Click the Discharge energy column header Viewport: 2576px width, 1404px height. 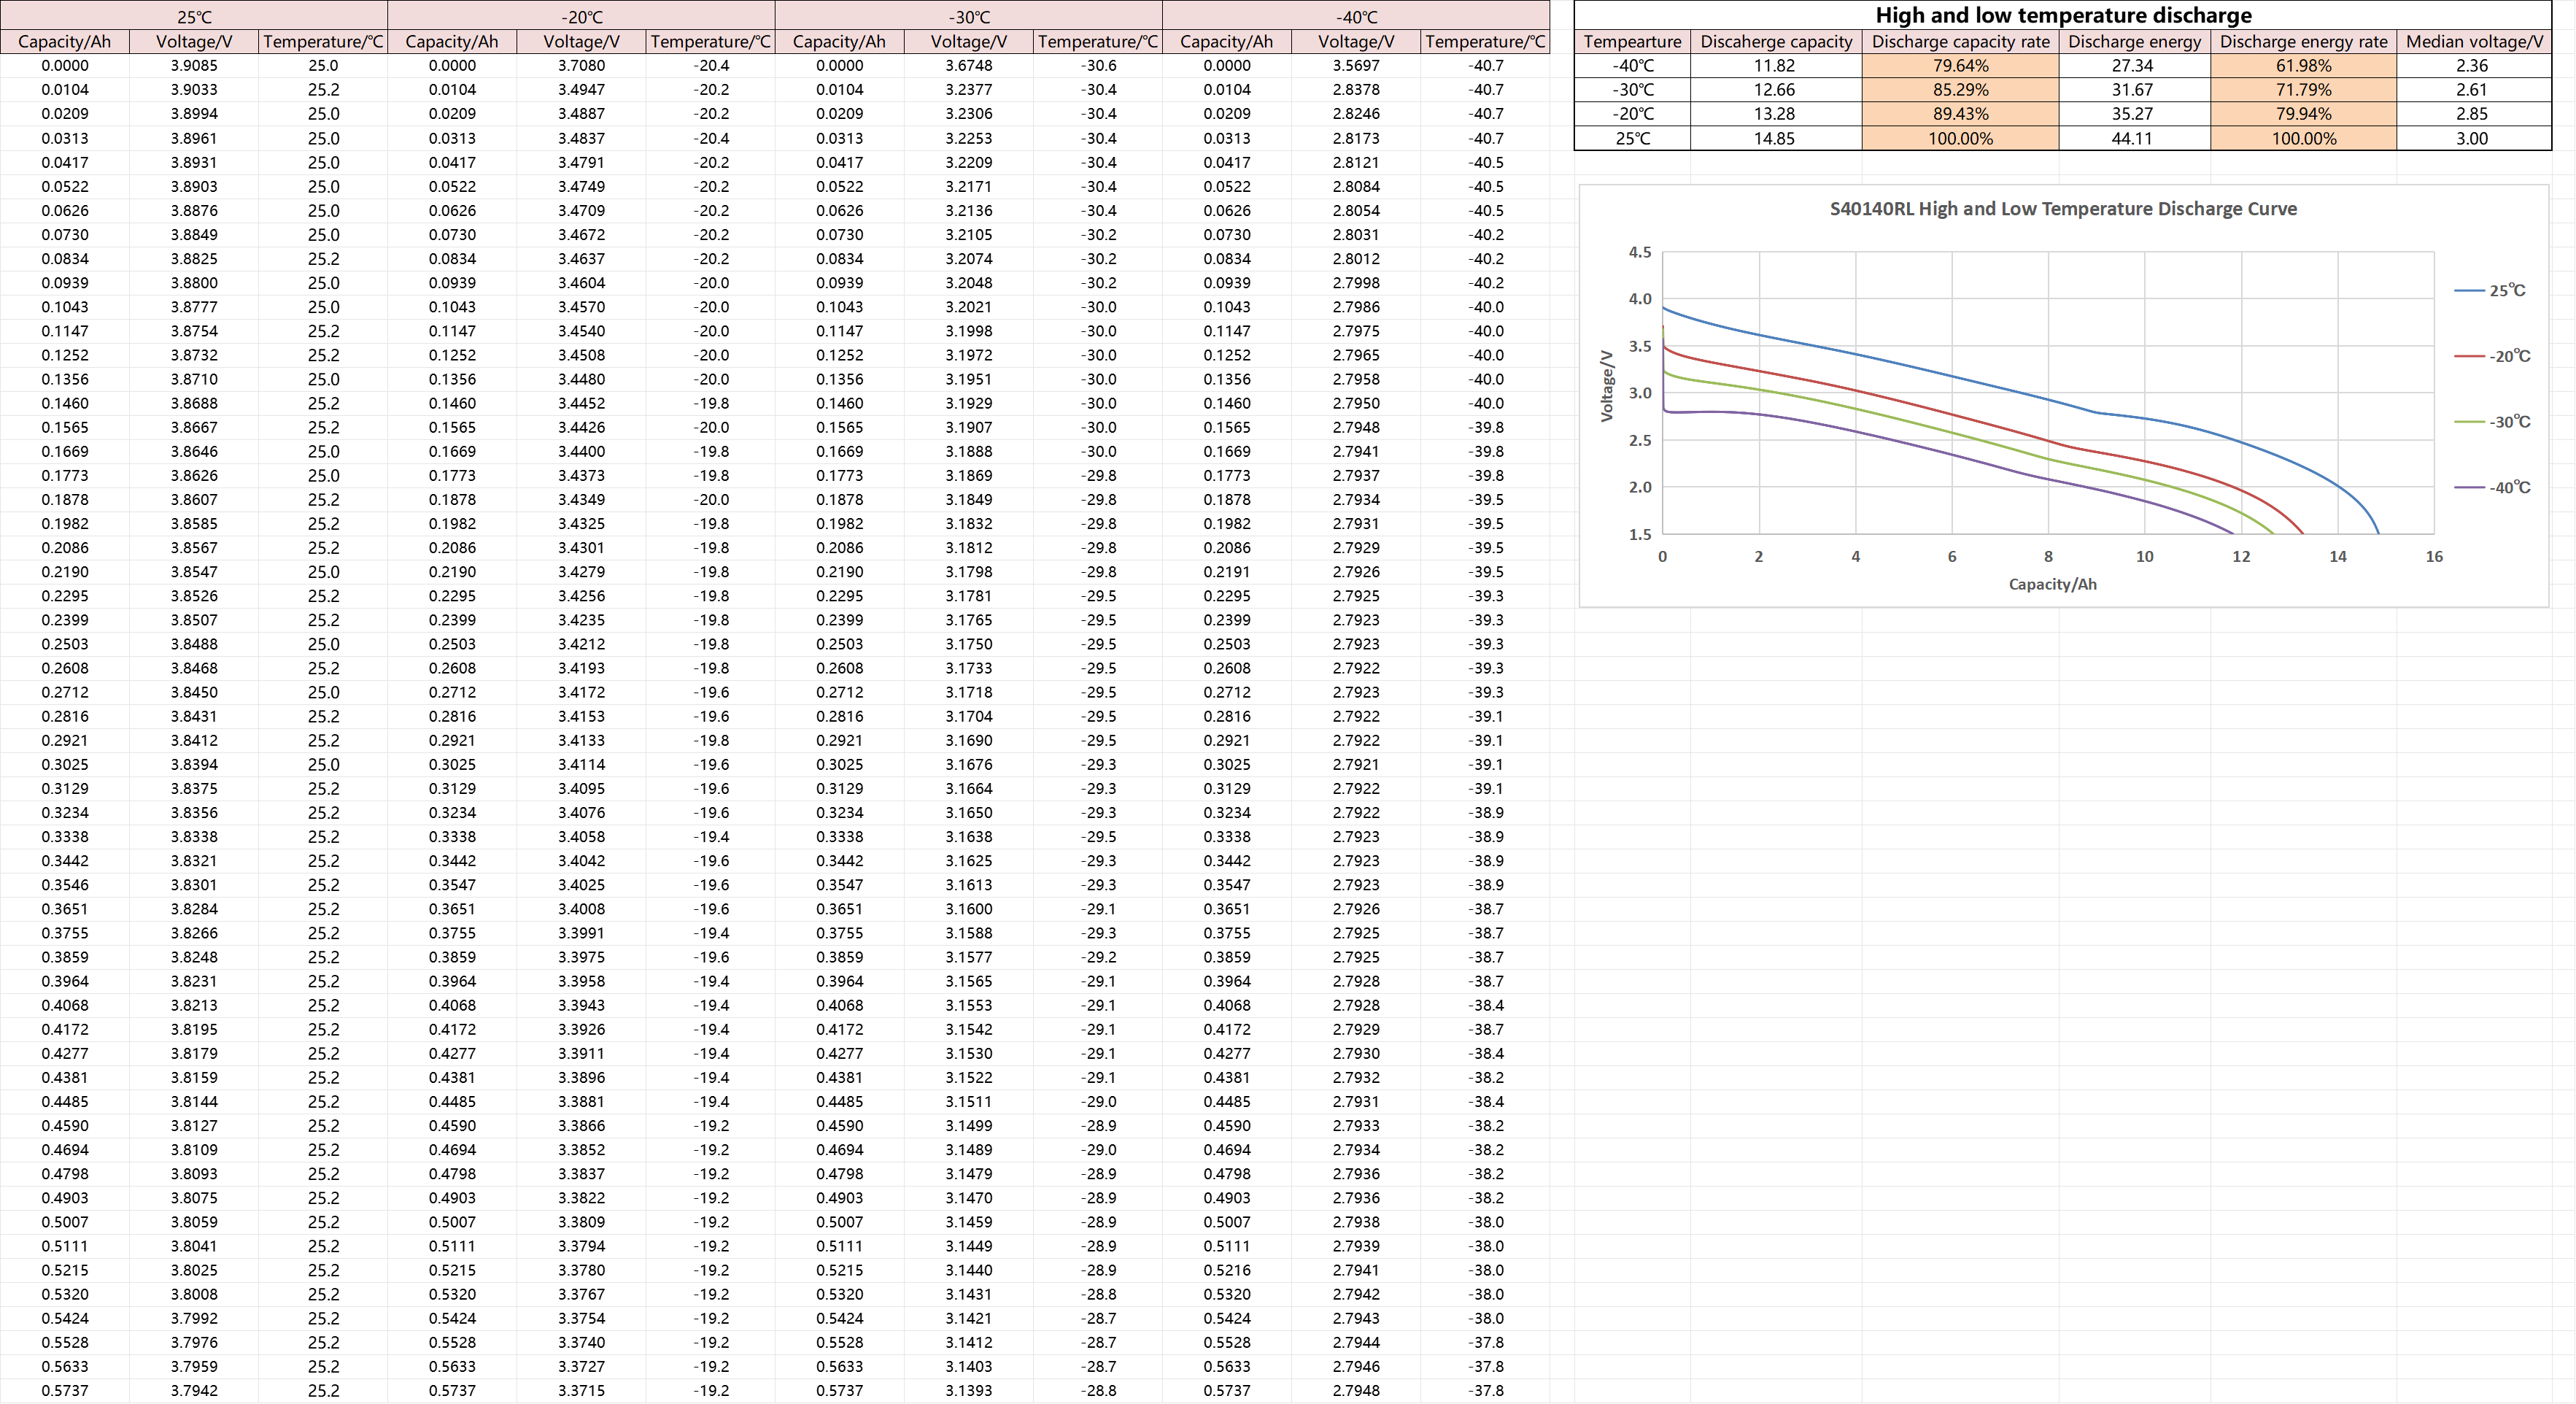click(2134, 42)
